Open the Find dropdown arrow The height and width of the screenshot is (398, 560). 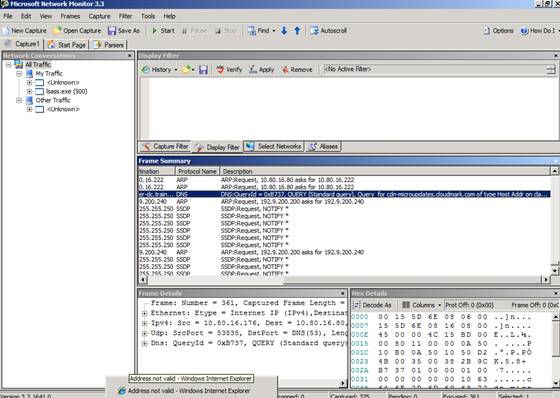click(274, 31)
